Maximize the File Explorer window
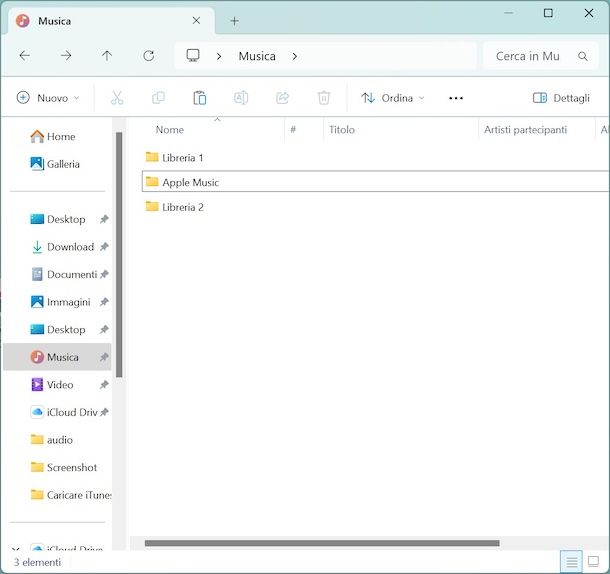The image size is (610, 574). point(548,13)
